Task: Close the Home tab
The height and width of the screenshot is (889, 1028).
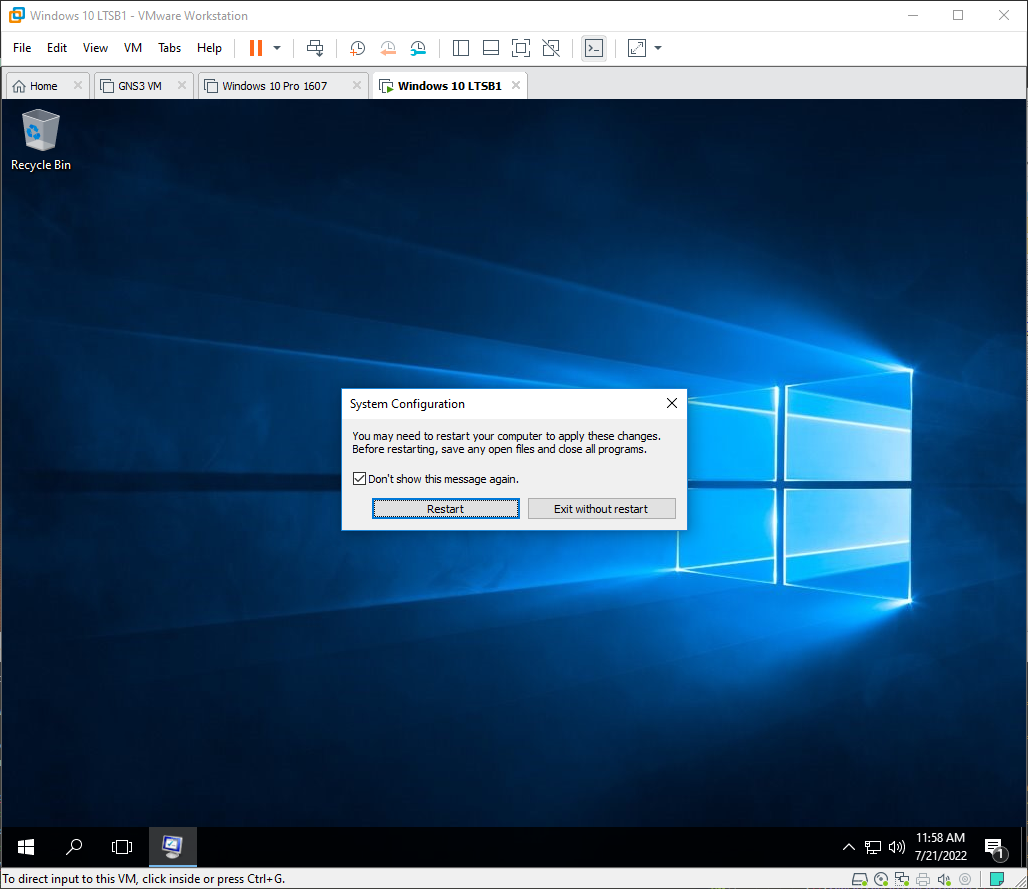Action: click(78, 85)
